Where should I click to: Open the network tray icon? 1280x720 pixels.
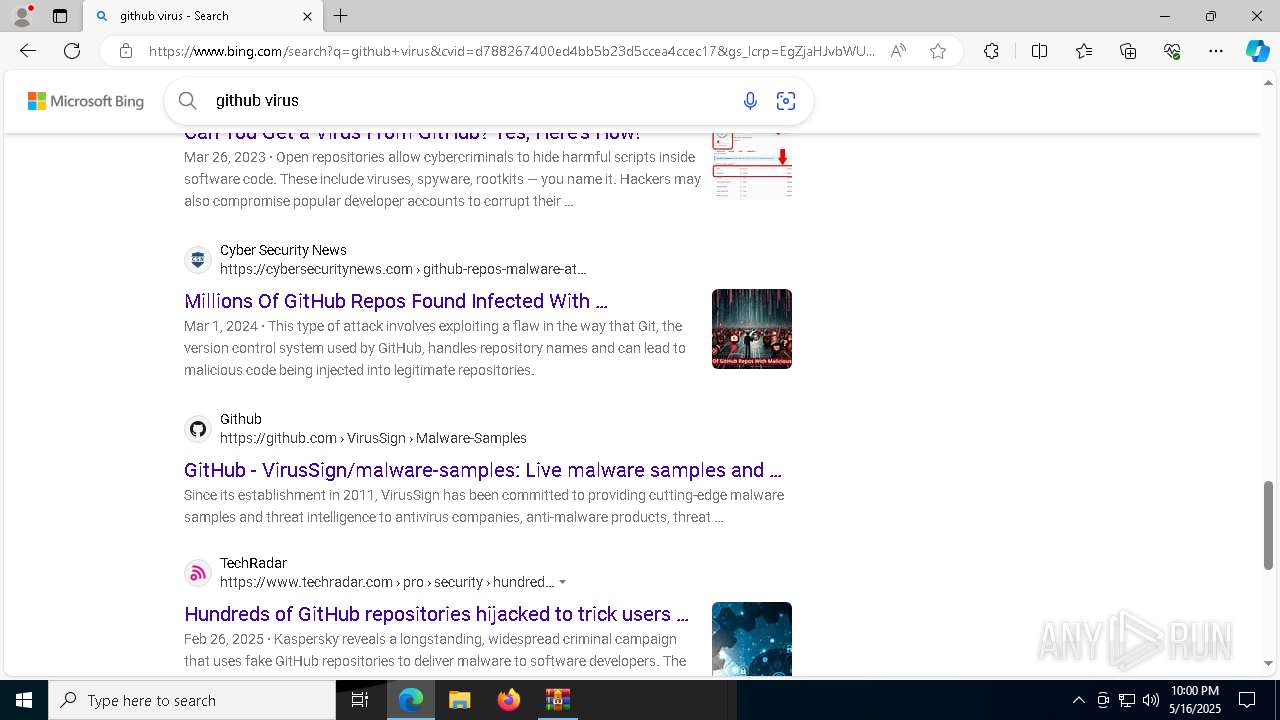point(1127,700)
